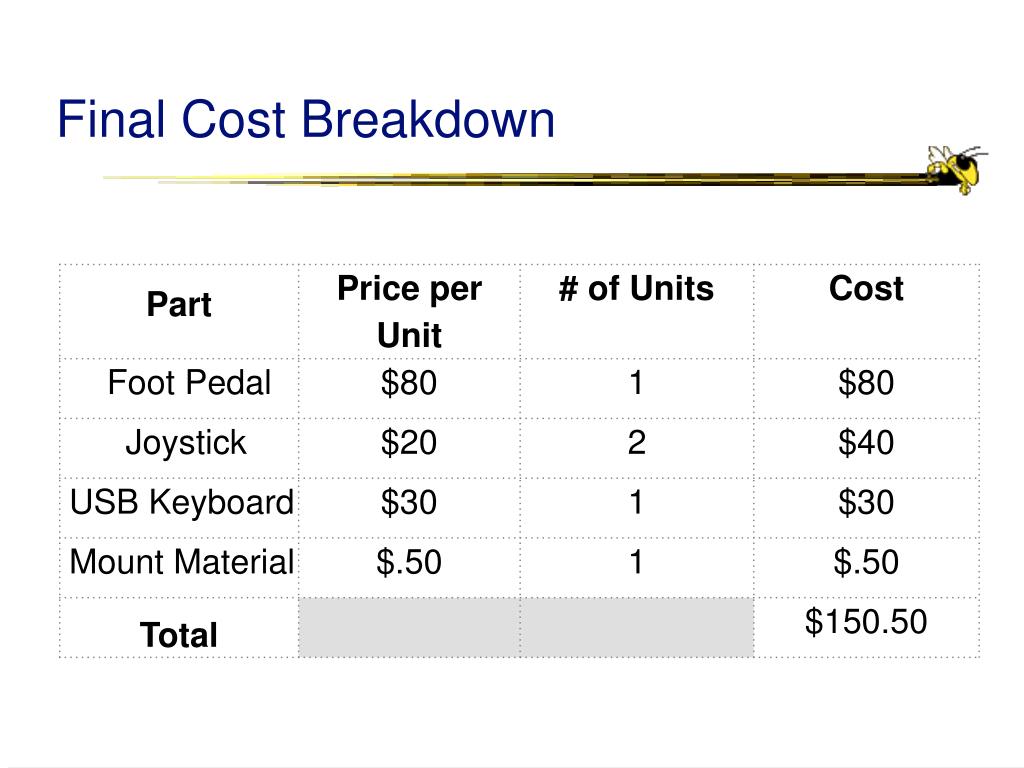The height and width of the screenshot is (768, 1024).
Task: Select the $.50 mount material cost
Action: coord(866,562)
